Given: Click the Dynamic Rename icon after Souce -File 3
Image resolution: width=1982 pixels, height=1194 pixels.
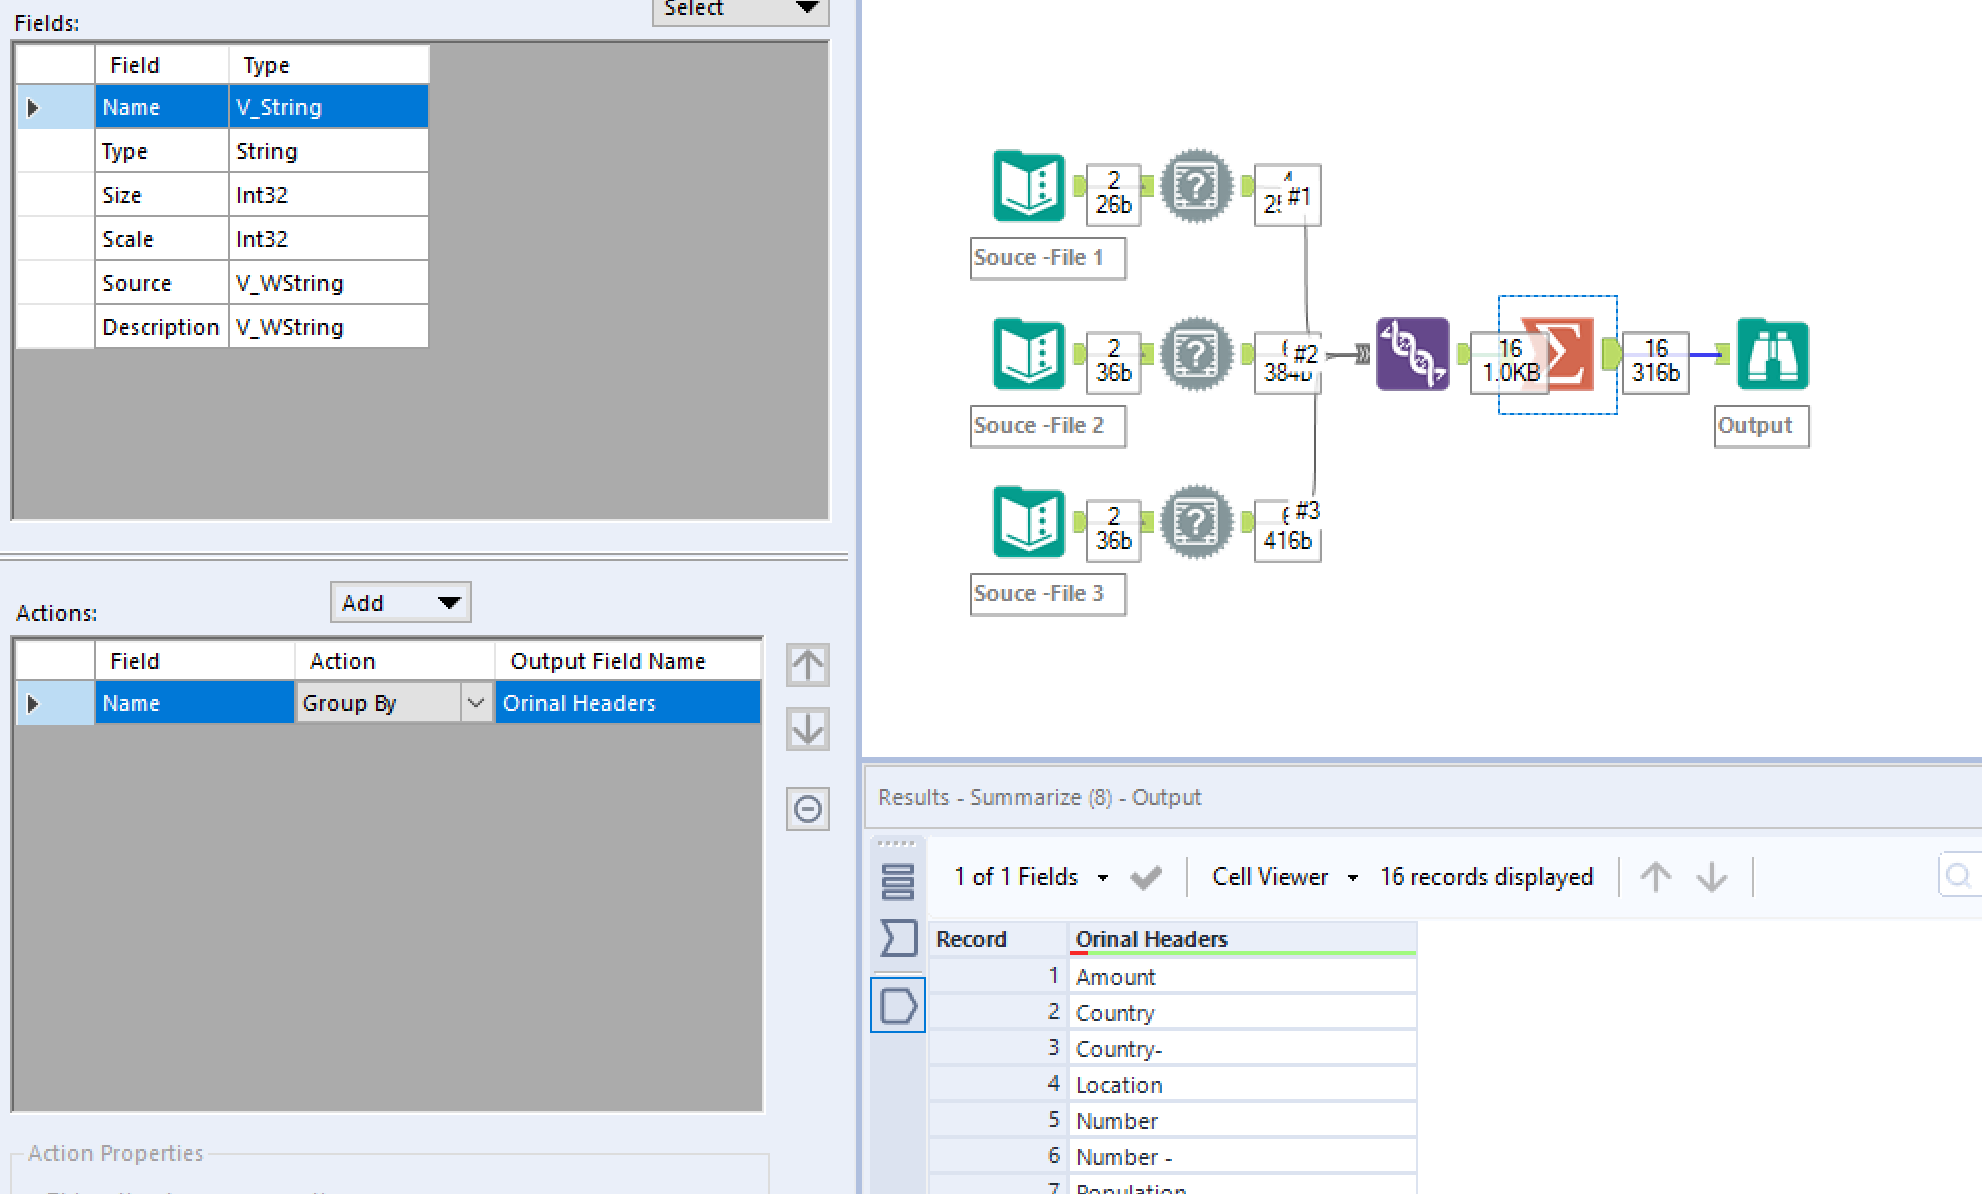Looking at the screenshot, I should point(1196,522).
